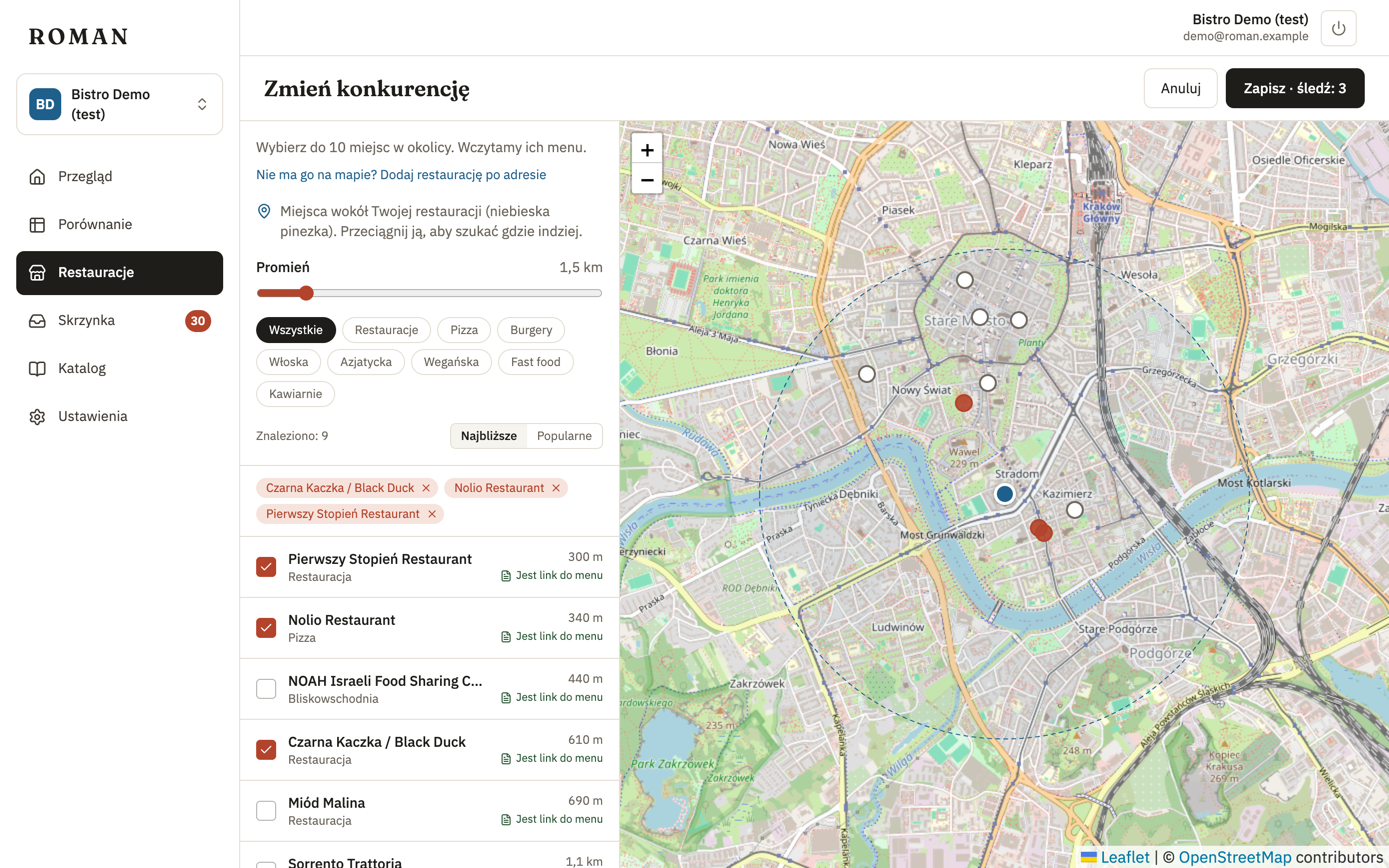Expand Bistro Demo account switcher
This screenshot has height=868, width=1389.
[x=119, y=104]
